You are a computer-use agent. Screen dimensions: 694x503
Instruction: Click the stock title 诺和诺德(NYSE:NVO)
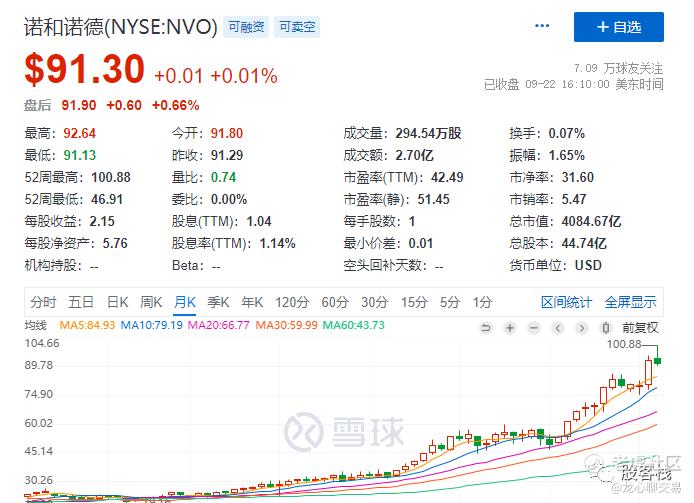[121, 27]
